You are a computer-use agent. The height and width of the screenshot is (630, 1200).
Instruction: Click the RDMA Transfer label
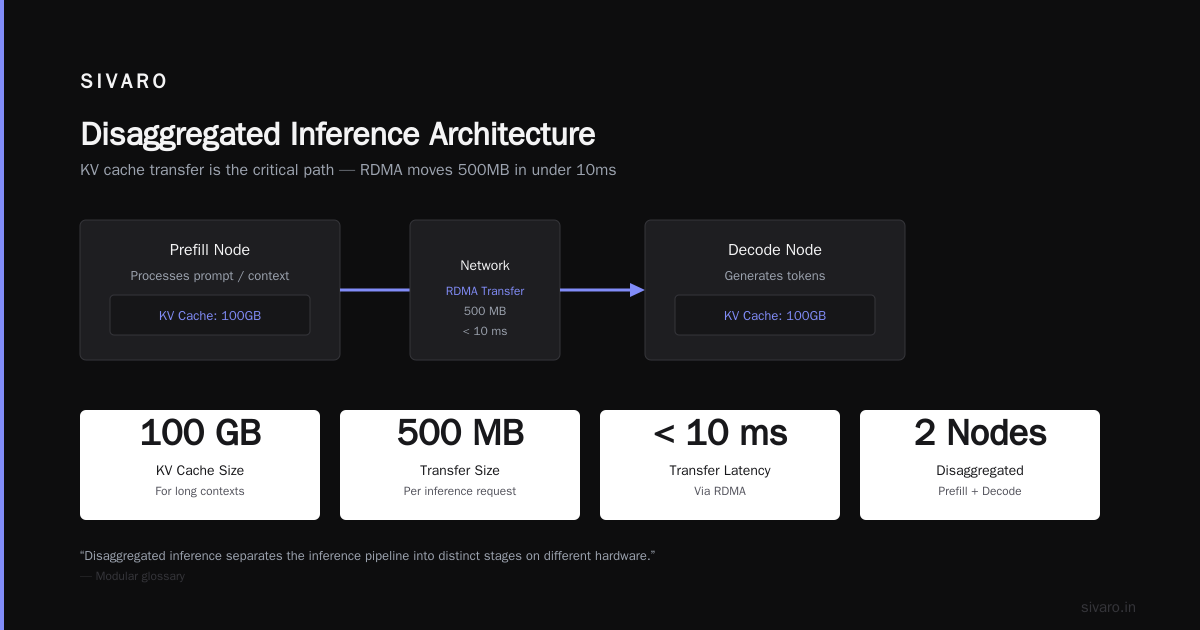point(485,291)
